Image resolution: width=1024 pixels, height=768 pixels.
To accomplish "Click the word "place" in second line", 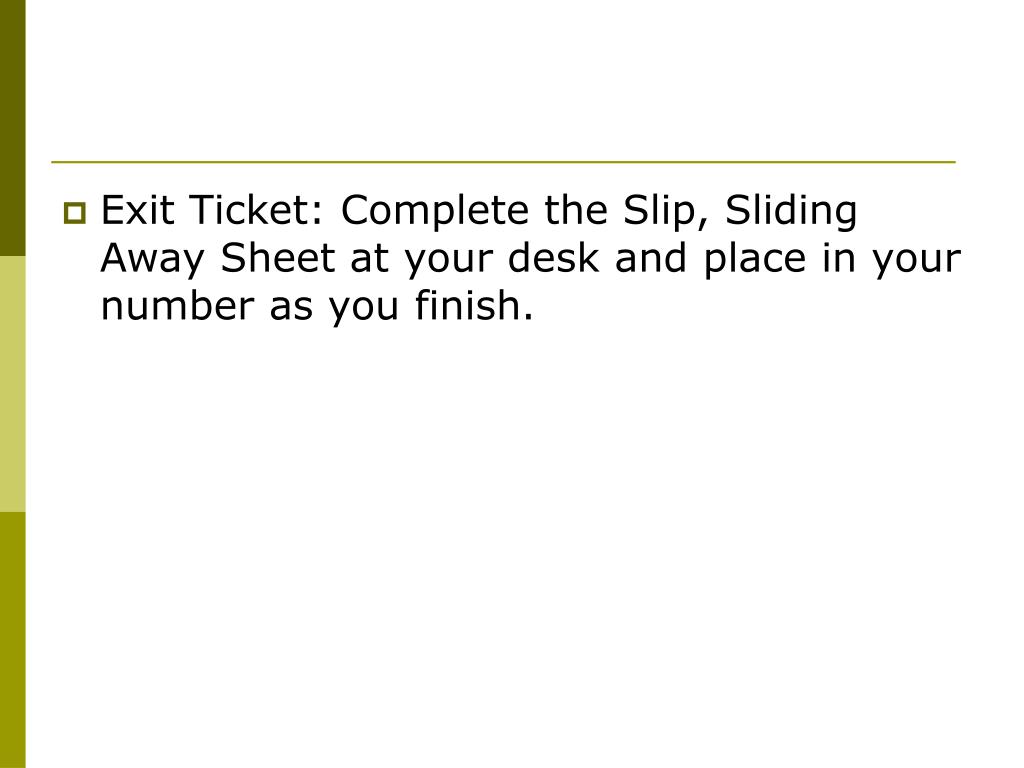I will 754,261.
